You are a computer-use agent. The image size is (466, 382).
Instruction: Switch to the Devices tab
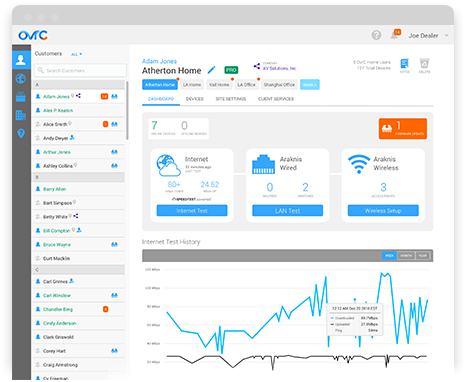tap(195, 99)
